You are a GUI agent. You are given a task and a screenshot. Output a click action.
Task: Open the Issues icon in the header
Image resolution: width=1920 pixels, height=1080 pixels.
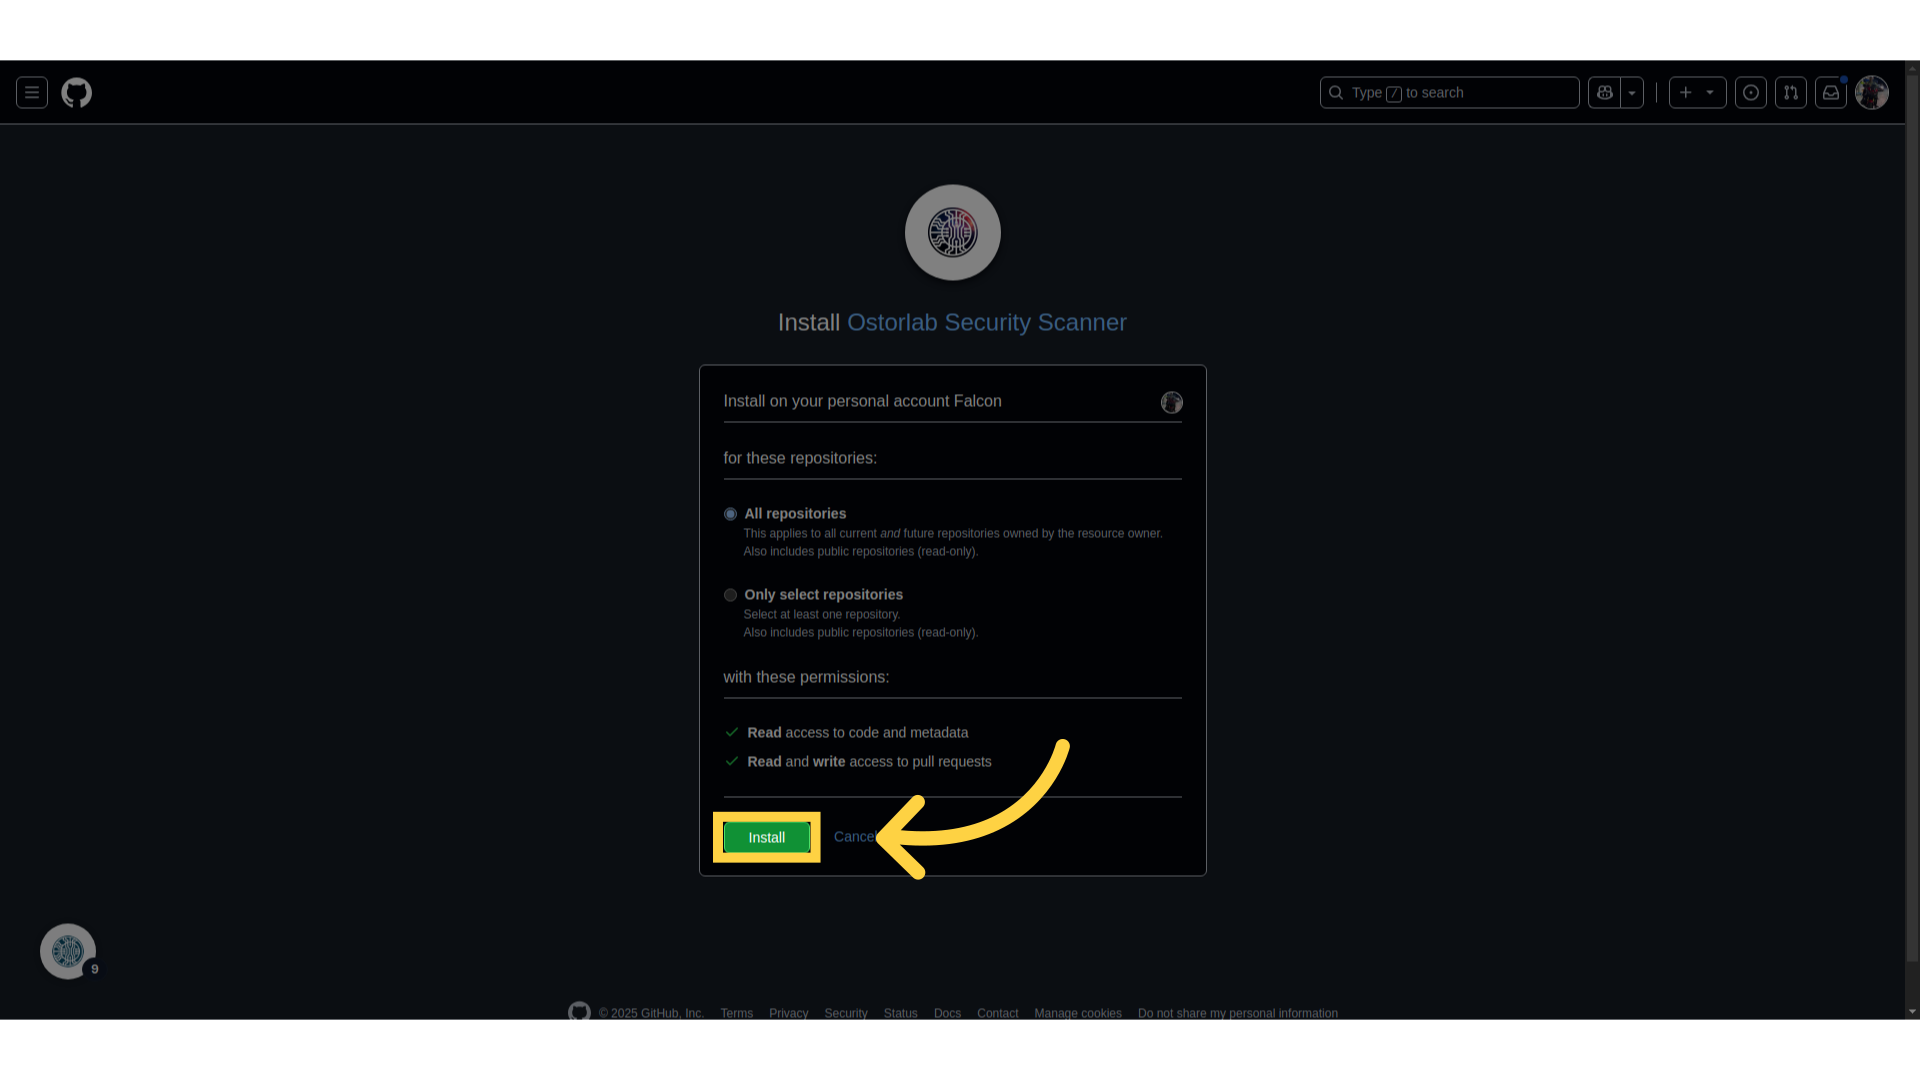click(1751, 93)
